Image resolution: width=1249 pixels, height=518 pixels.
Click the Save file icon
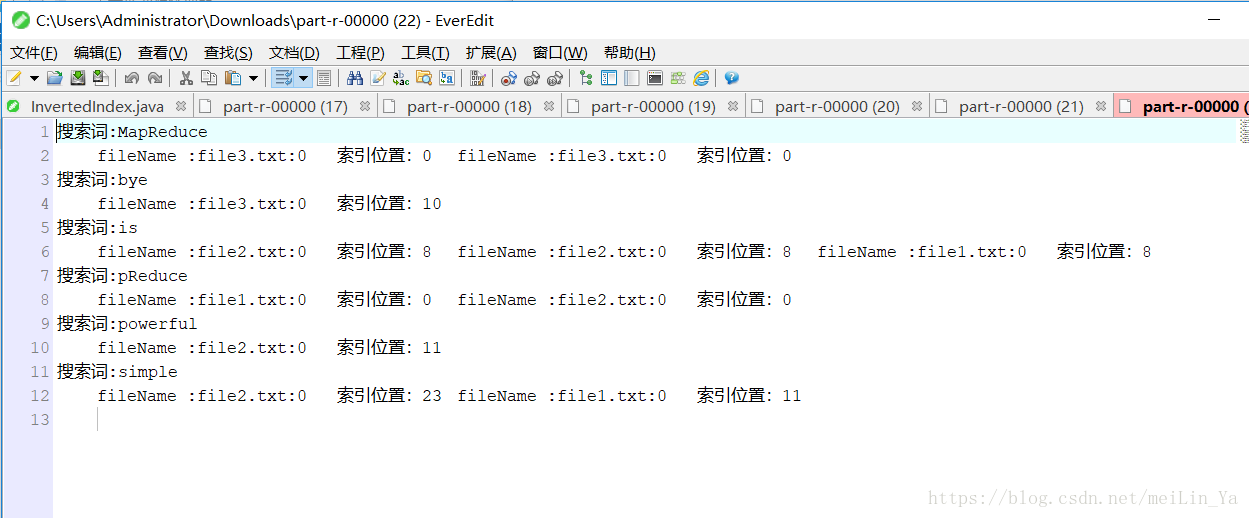(x=78, y=78)
